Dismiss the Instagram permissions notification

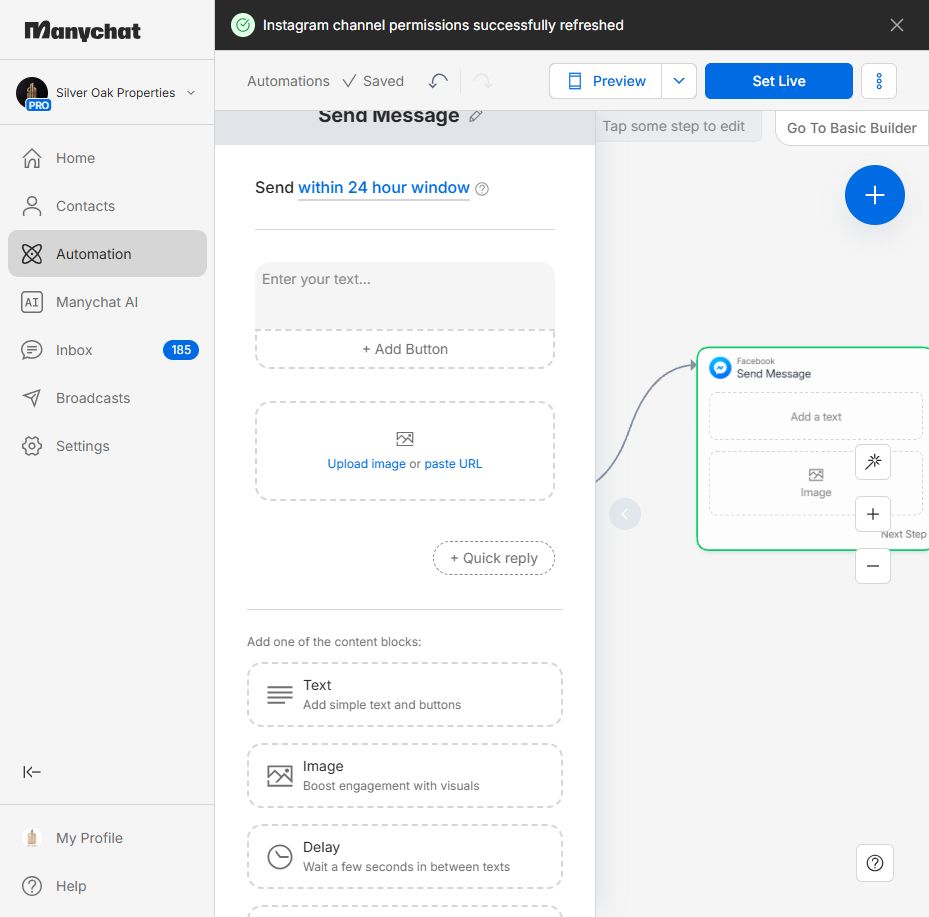[896, 25]
